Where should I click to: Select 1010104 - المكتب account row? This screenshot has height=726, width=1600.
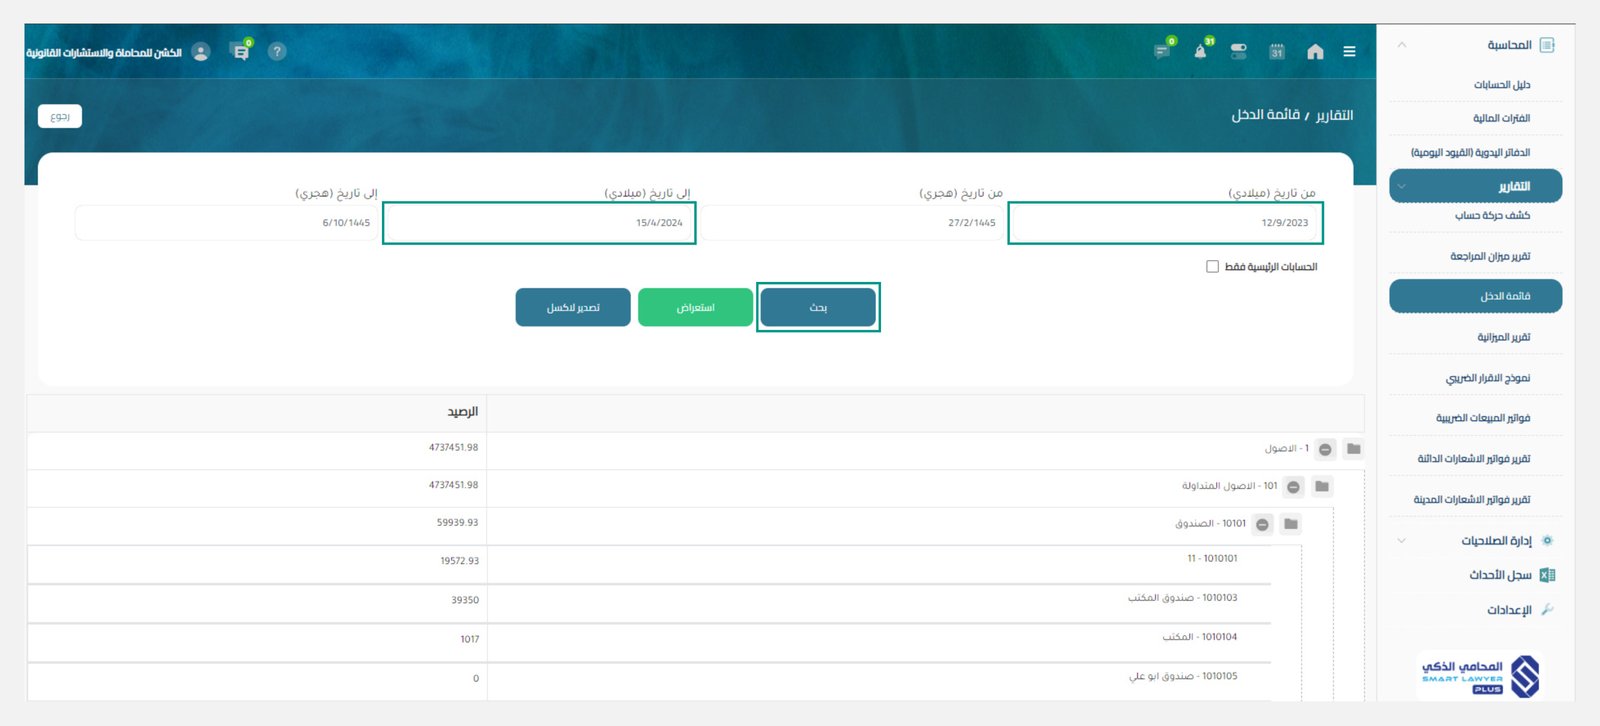[x=1199, y=637]
